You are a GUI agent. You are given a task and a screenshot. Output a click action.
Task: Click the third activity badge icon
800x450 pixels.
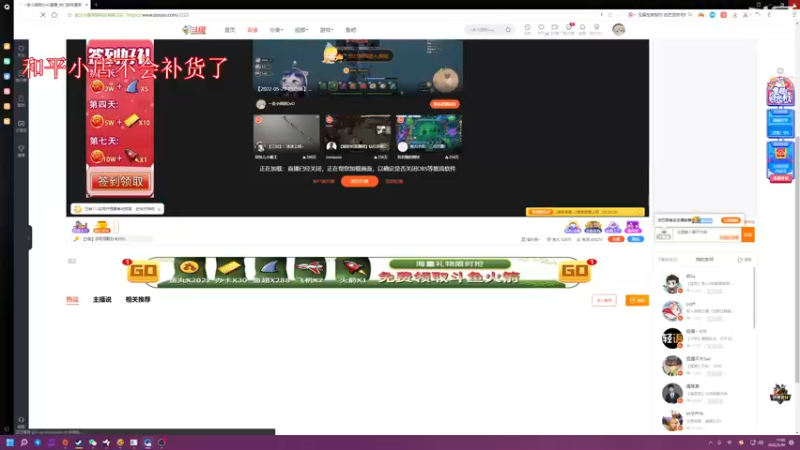click(612, 227)
